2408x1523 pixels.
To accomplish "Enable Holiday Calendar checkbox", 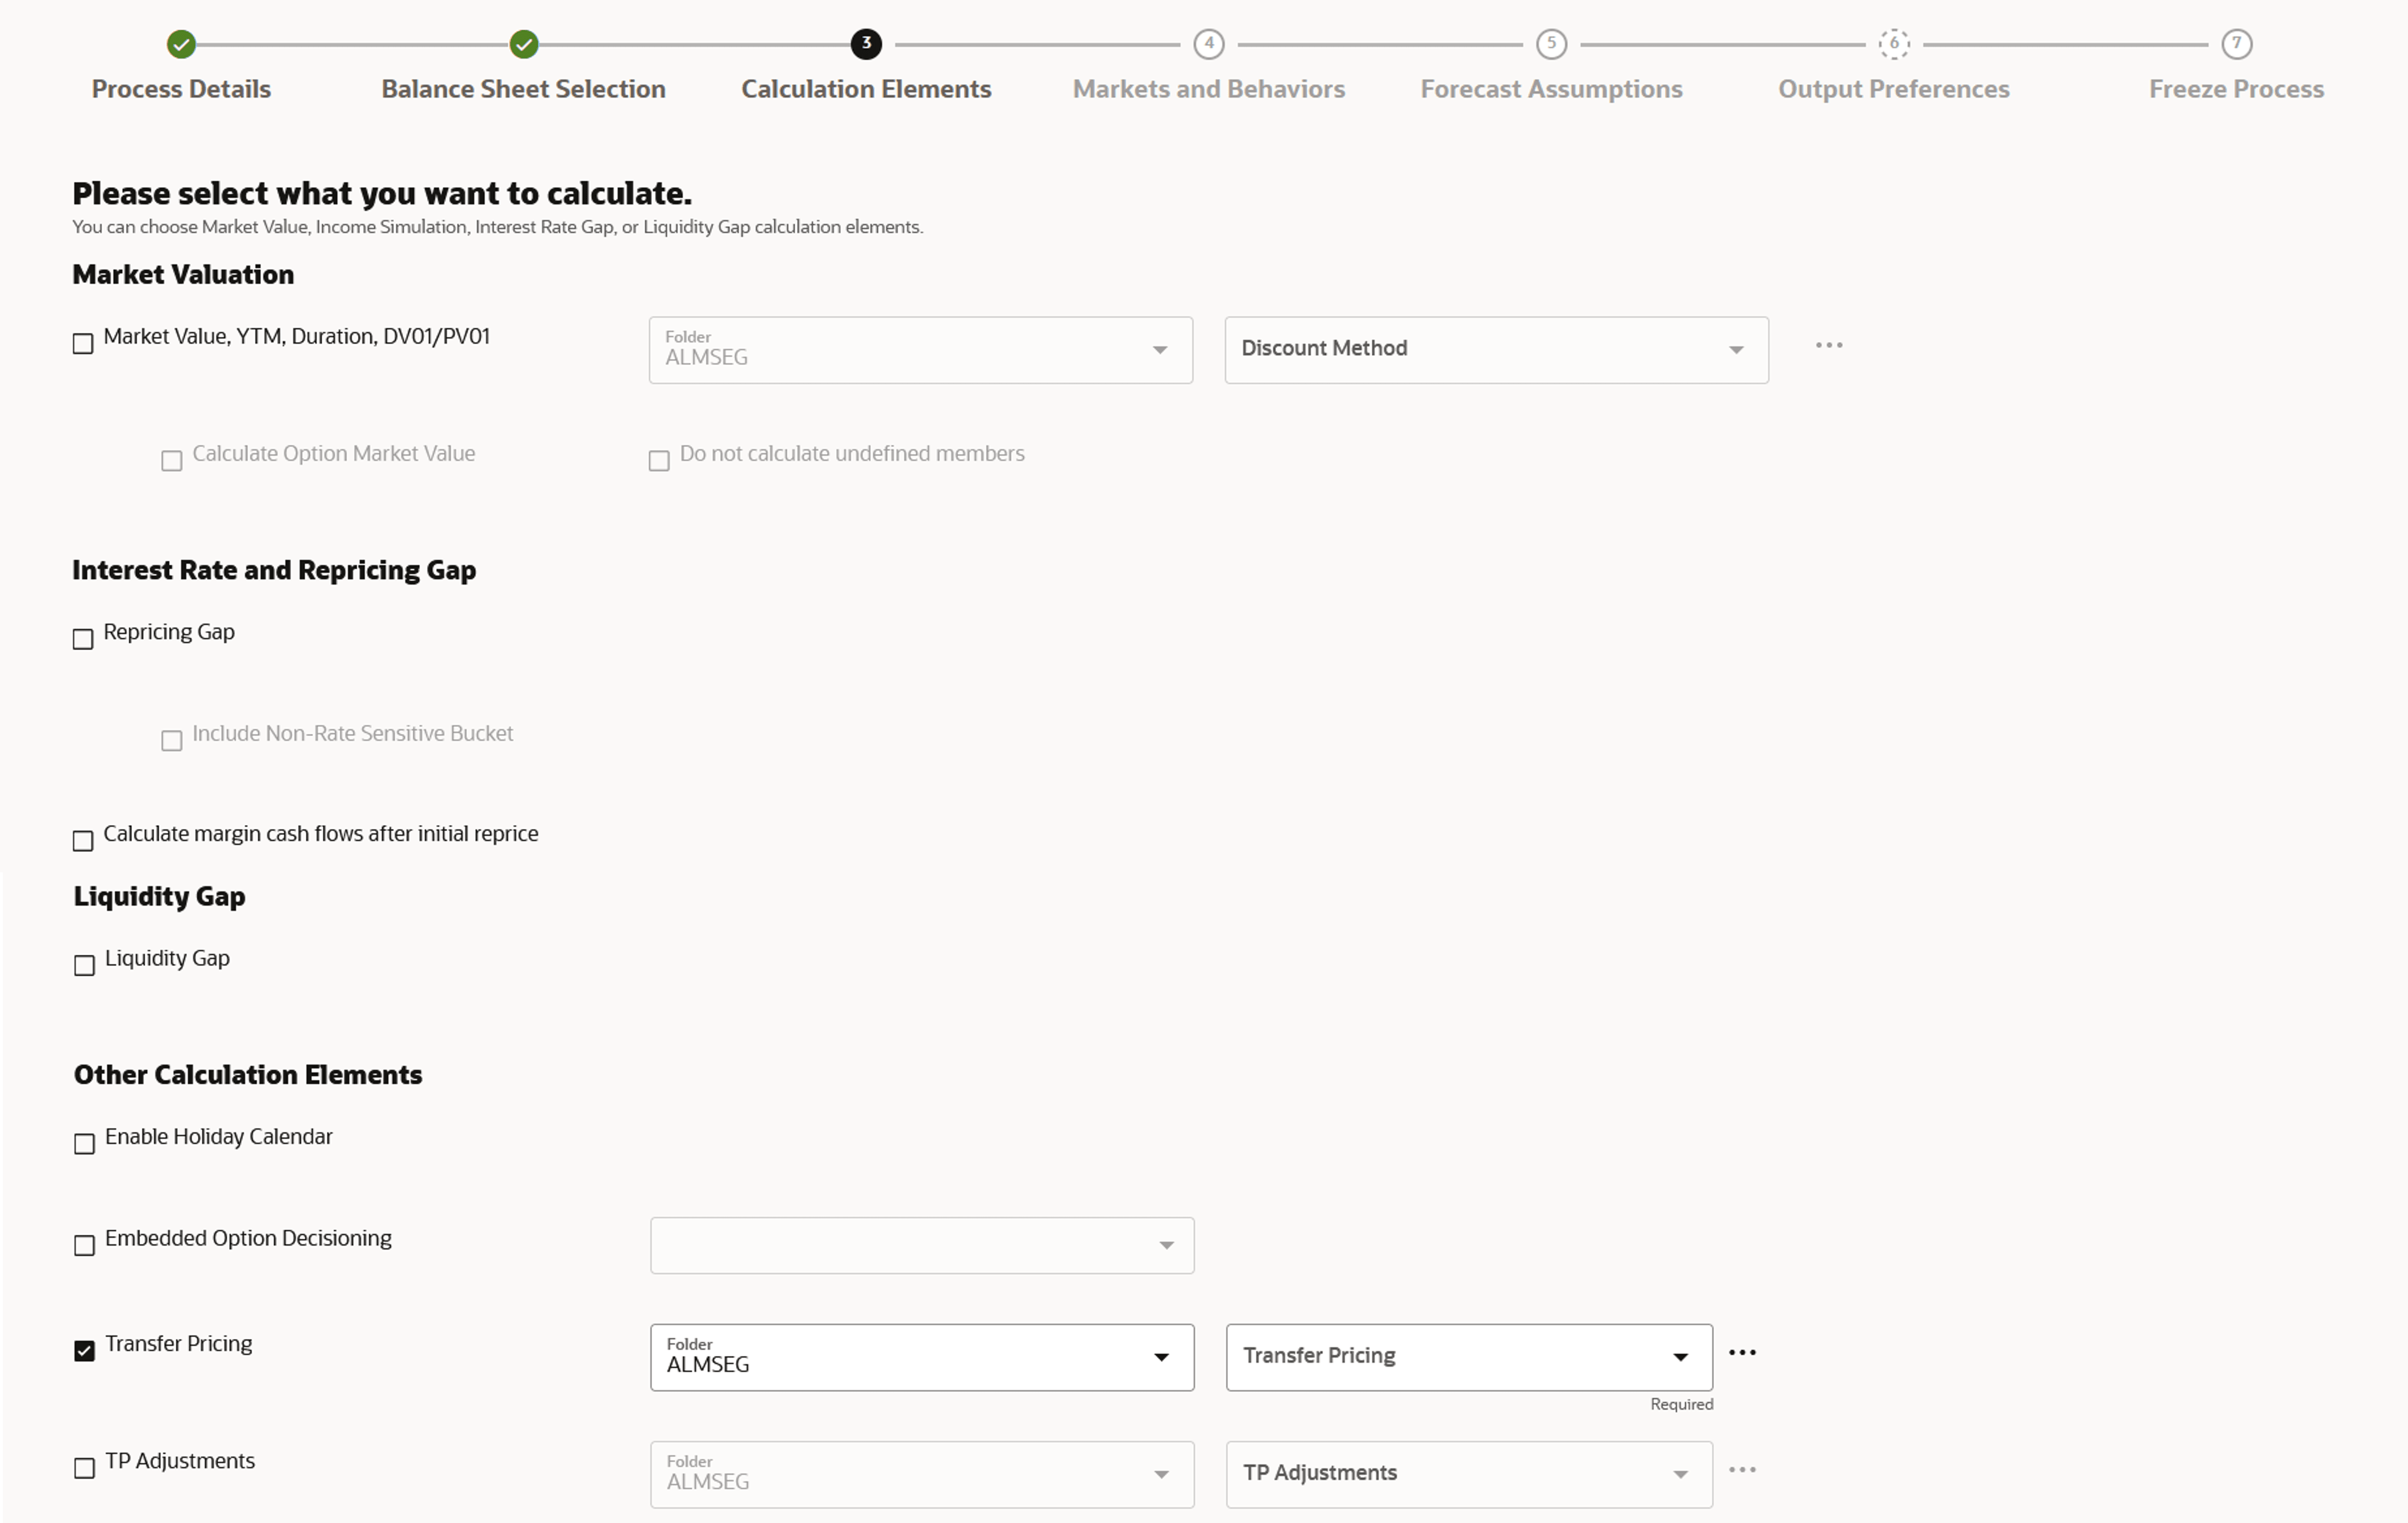I will click(x=85, y=1144).
